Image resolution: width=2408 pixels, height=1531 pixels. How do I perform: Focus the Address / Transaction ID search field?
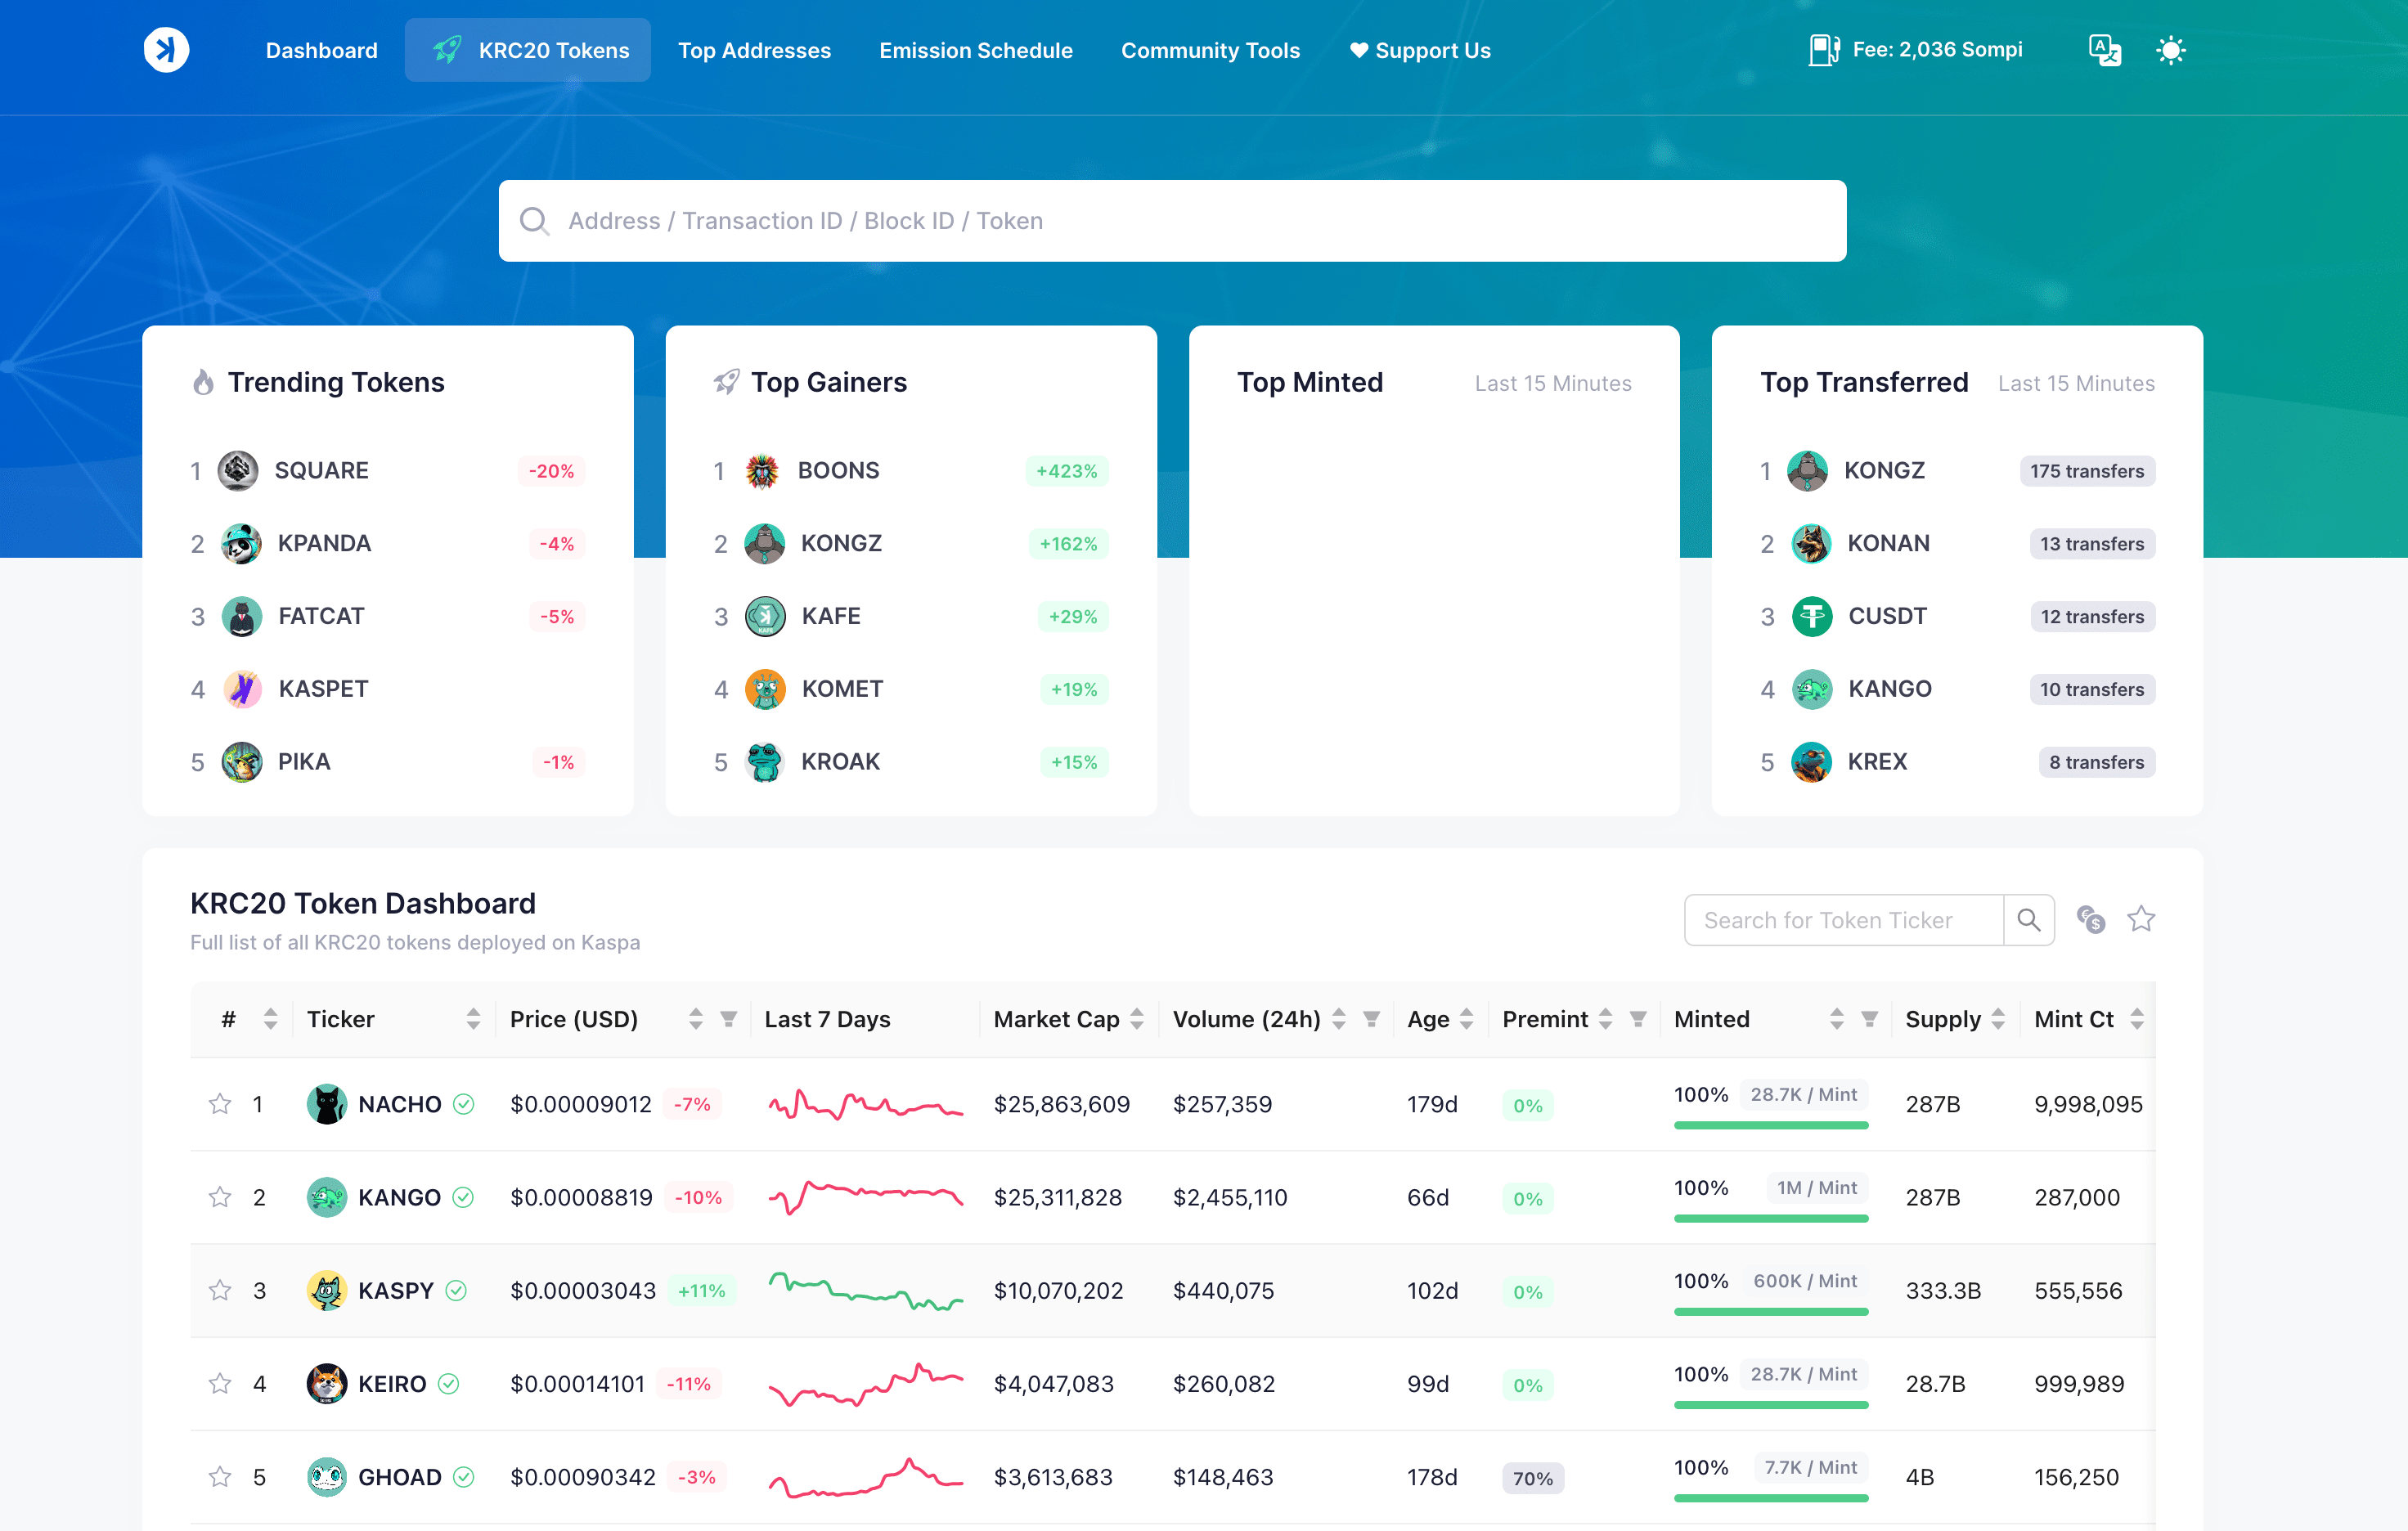1172,221
